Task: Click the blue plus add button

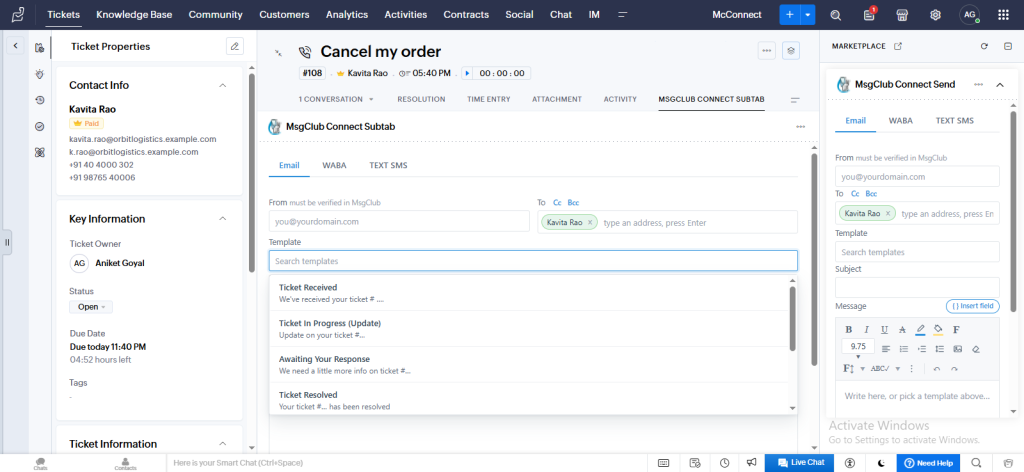Action: click(790, 15)
